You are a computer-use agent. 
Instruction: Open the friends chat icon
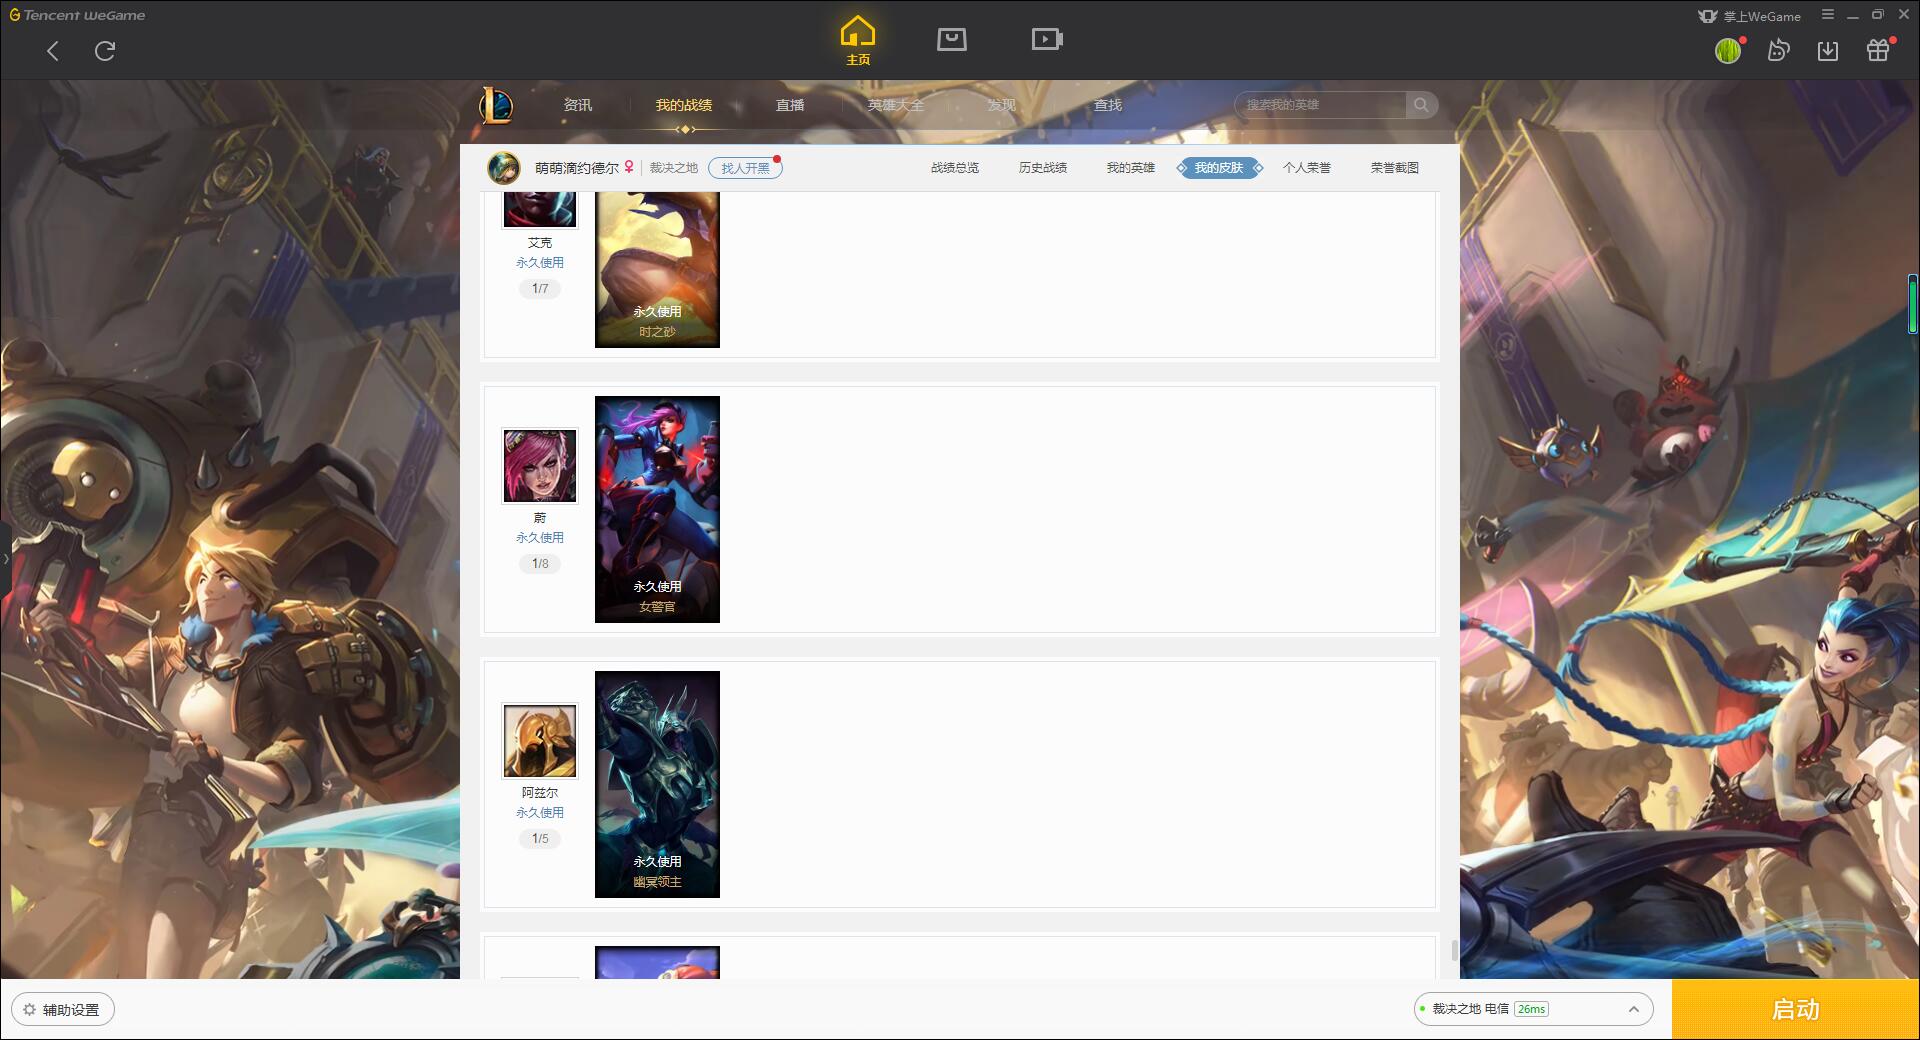pyautogui.click(x=1778, y=51)
